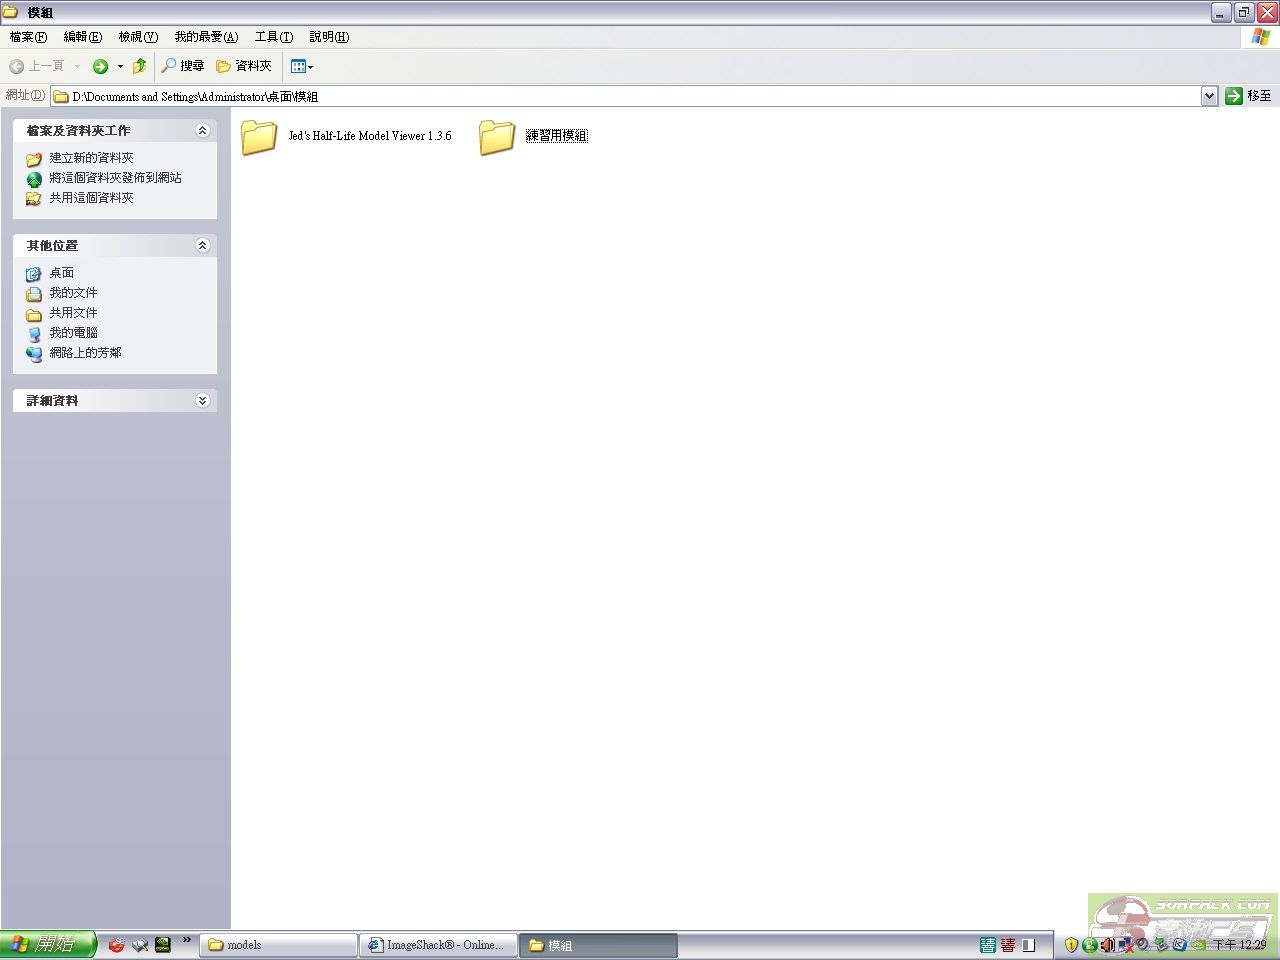Open the 工具 menu

[x=273, y=37]
